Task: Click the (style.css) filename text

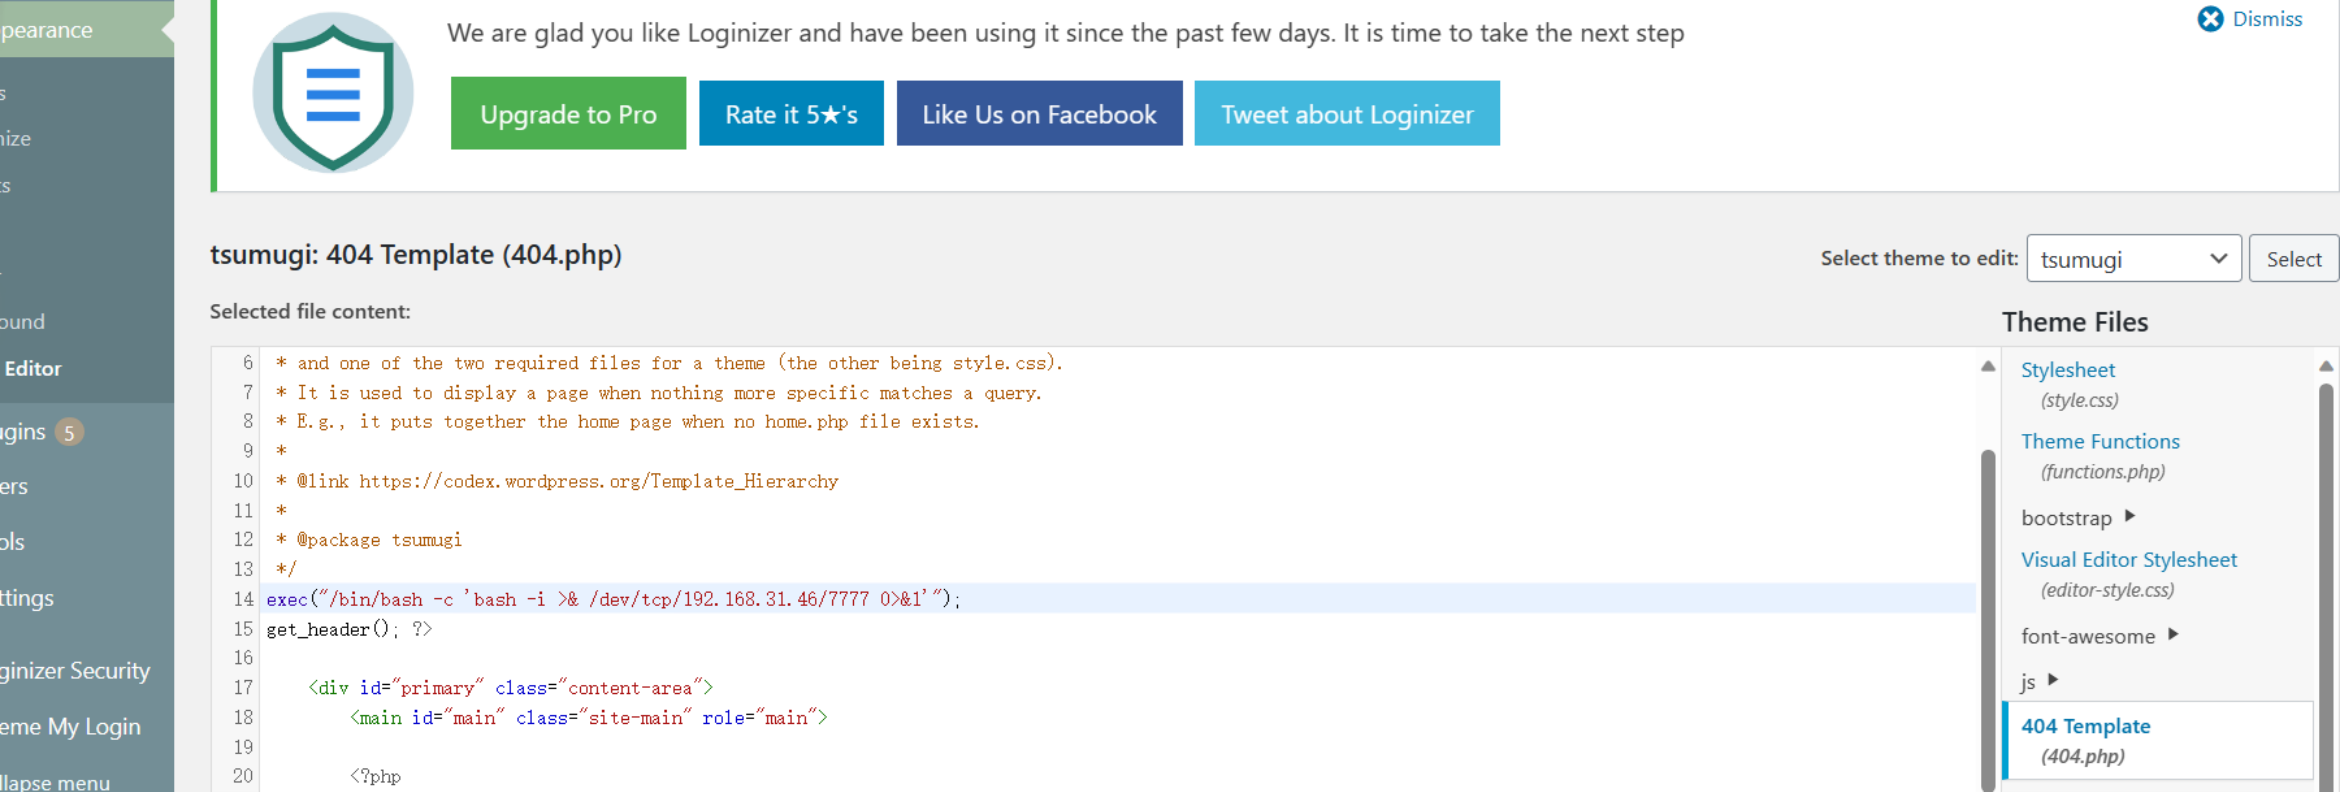Action: (x=2079, y=400)
